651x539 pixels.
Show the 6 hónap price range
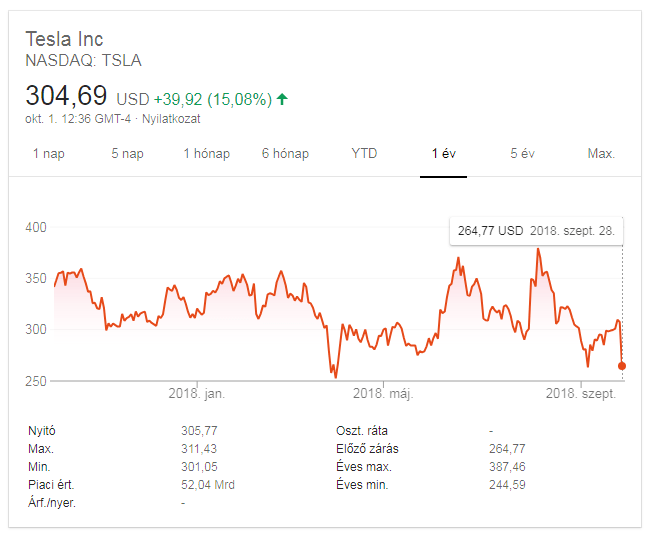285,154
